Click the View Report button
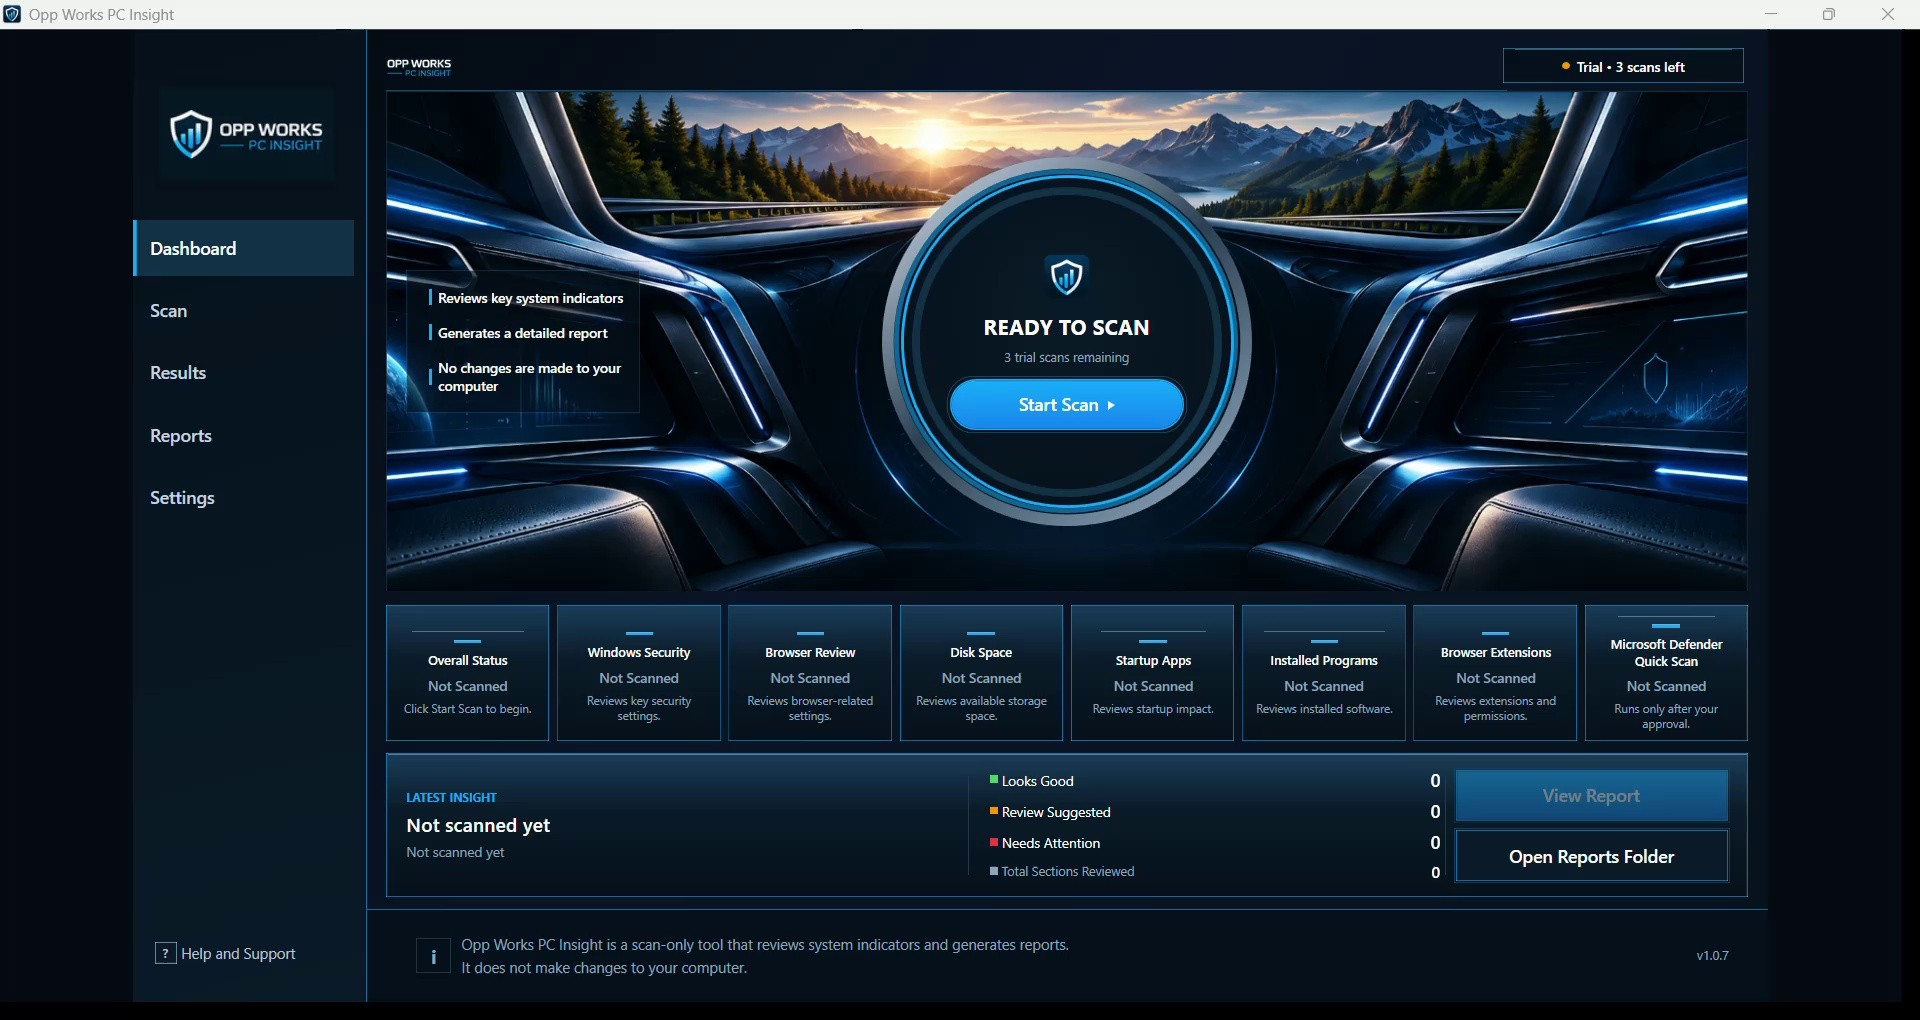 1591,796
